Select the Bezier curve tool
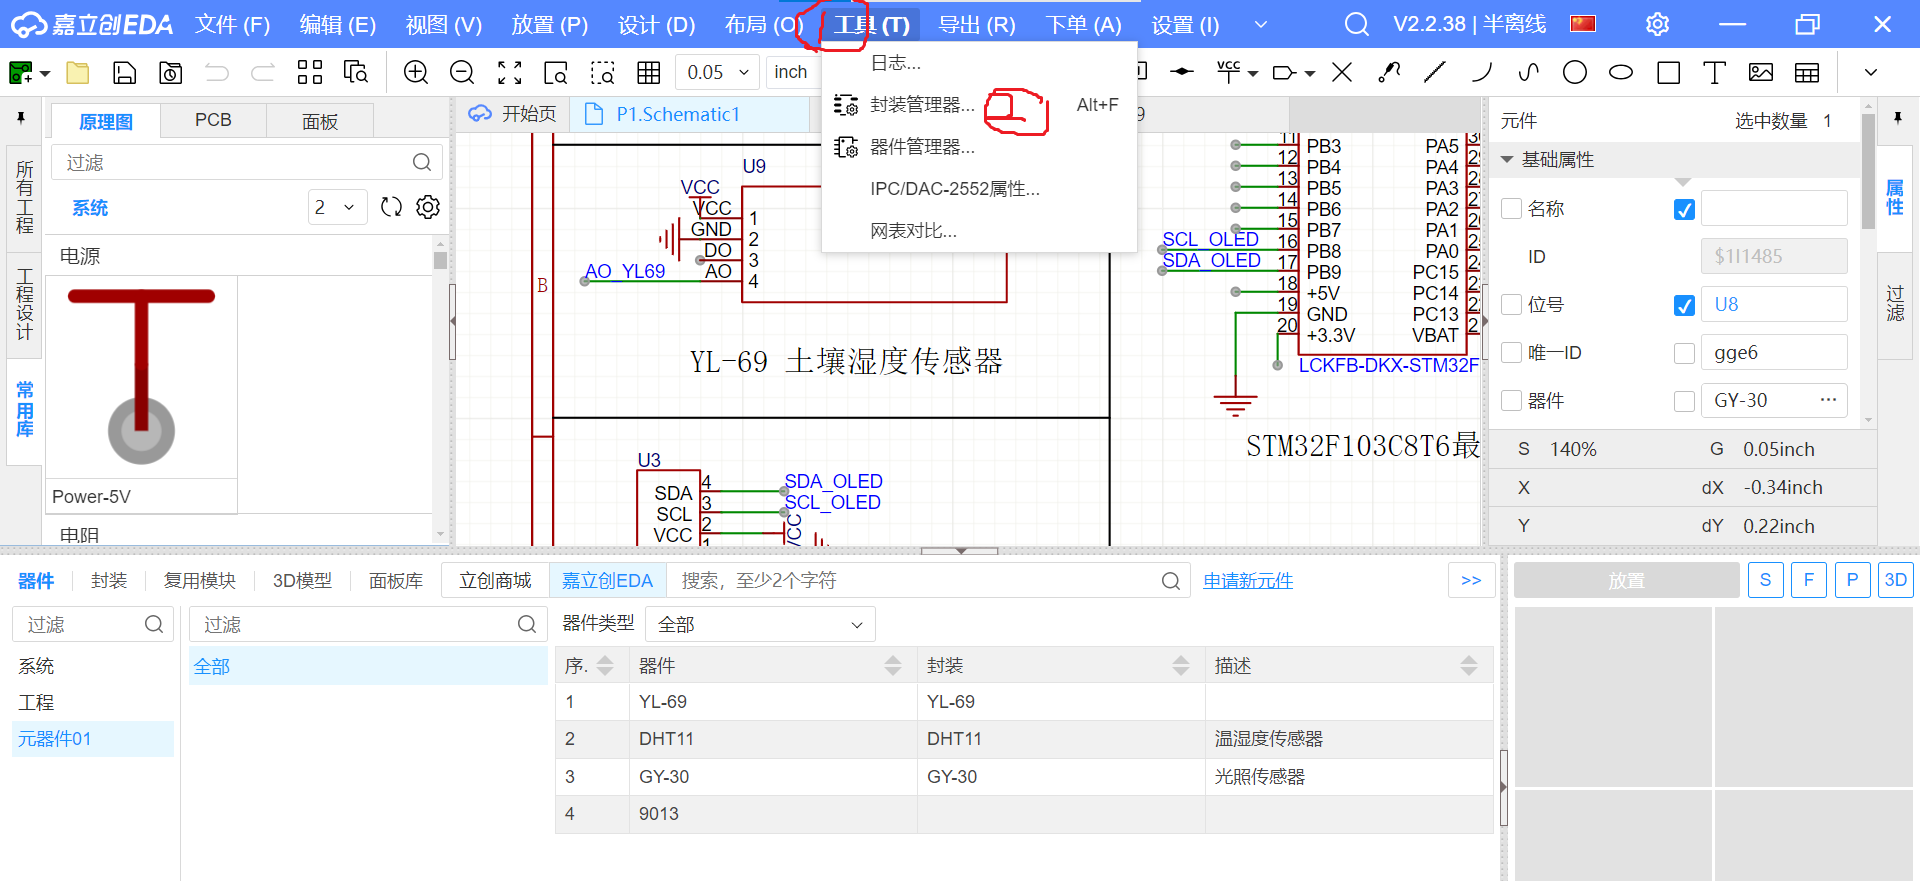Image resolution: width=1920 pixels, height=881 pixels. coord(1528,72)
